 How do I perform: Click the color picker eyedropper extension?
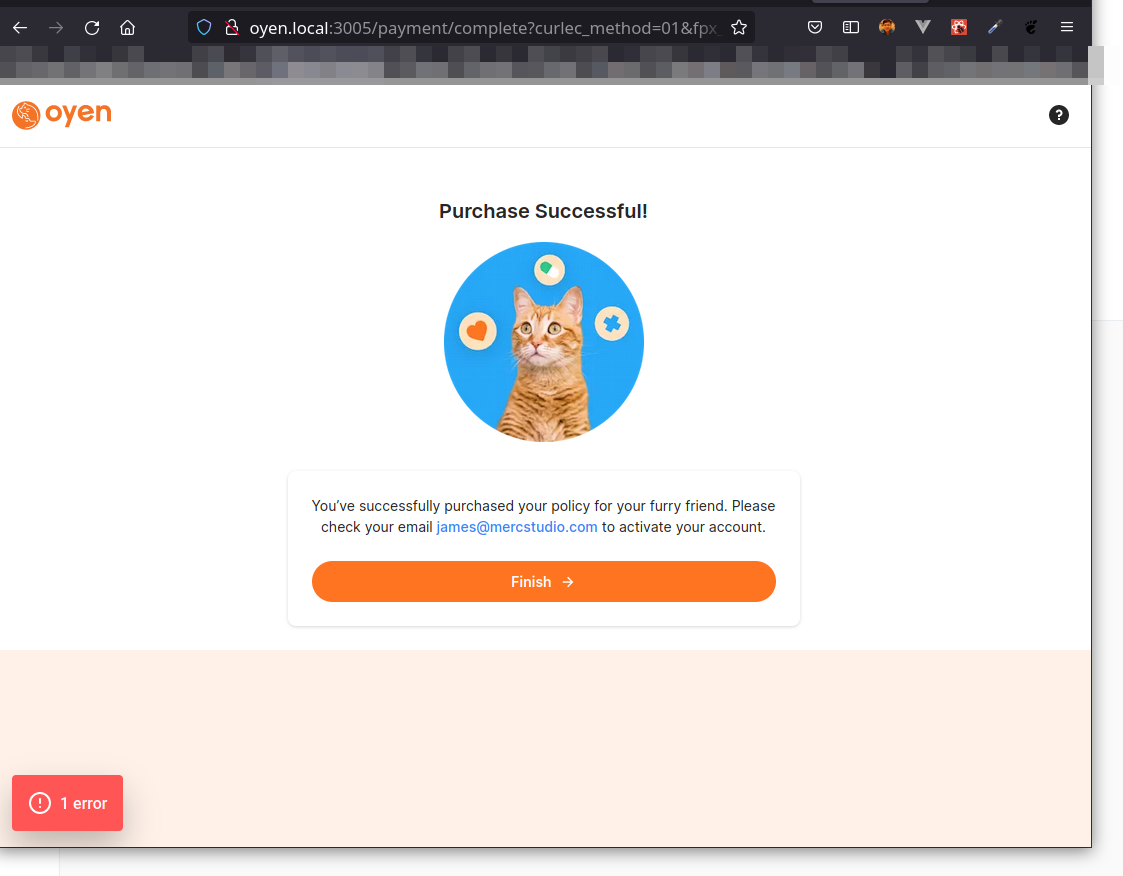click(995, 28)
